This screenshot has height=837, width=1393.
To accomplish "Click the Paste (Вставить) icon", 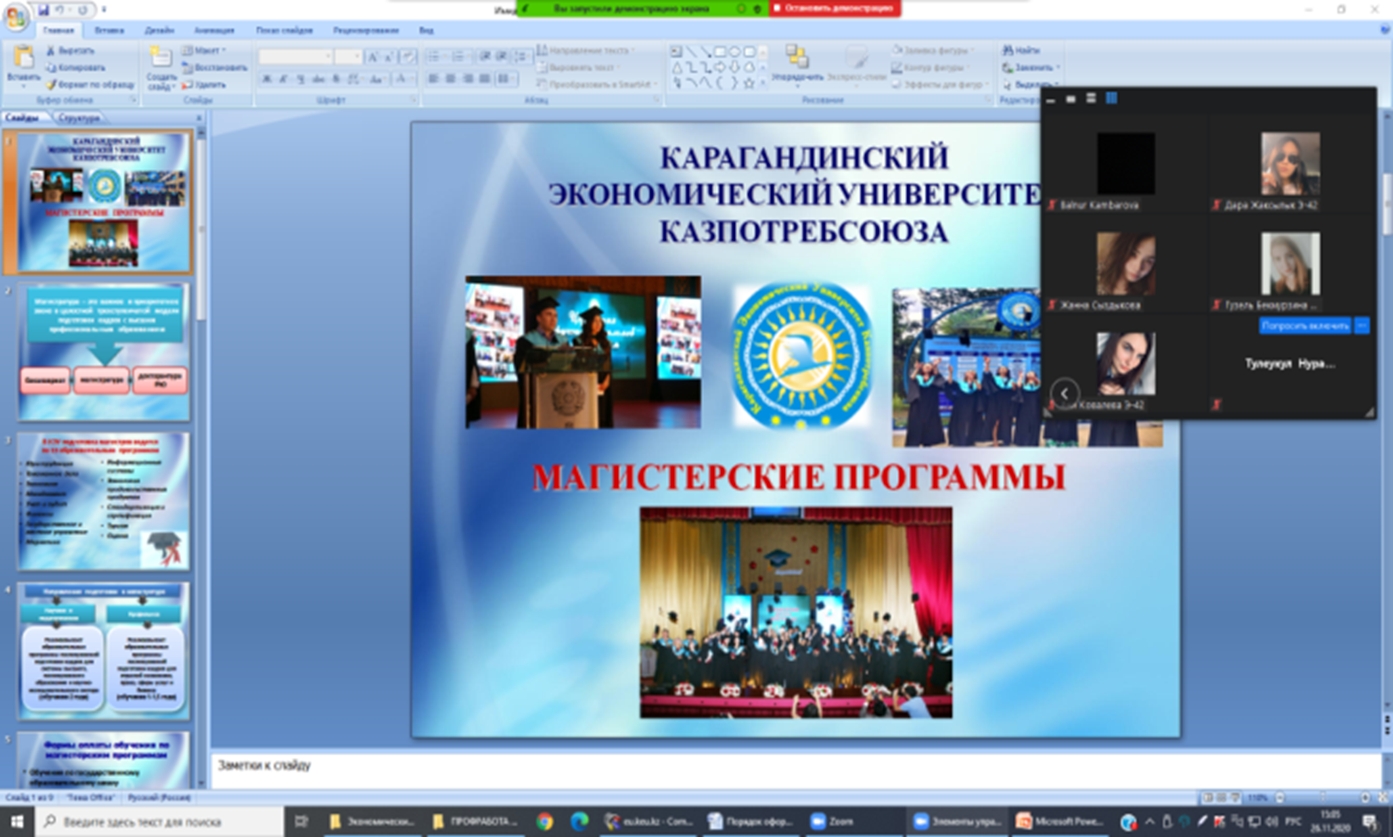I will [23, 60].
